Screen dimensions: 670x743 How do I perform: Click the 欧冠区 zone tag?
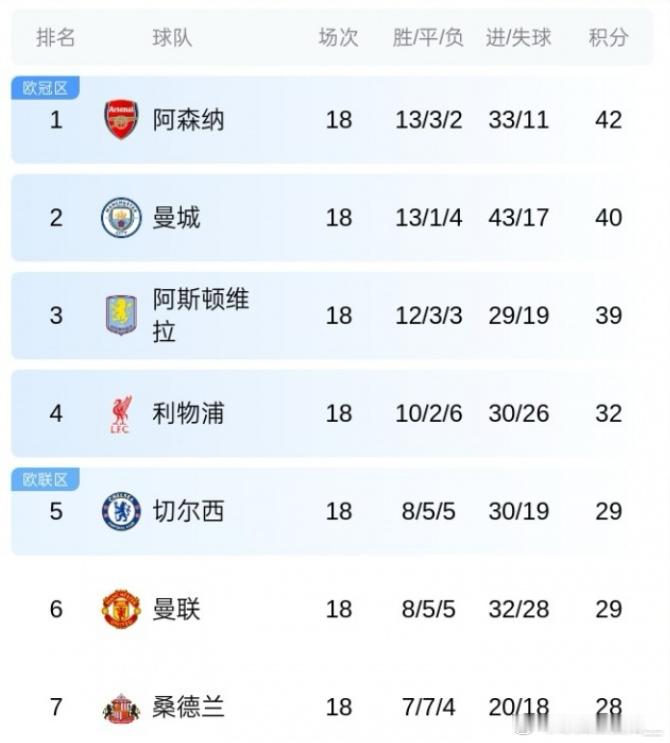point(45,88)
